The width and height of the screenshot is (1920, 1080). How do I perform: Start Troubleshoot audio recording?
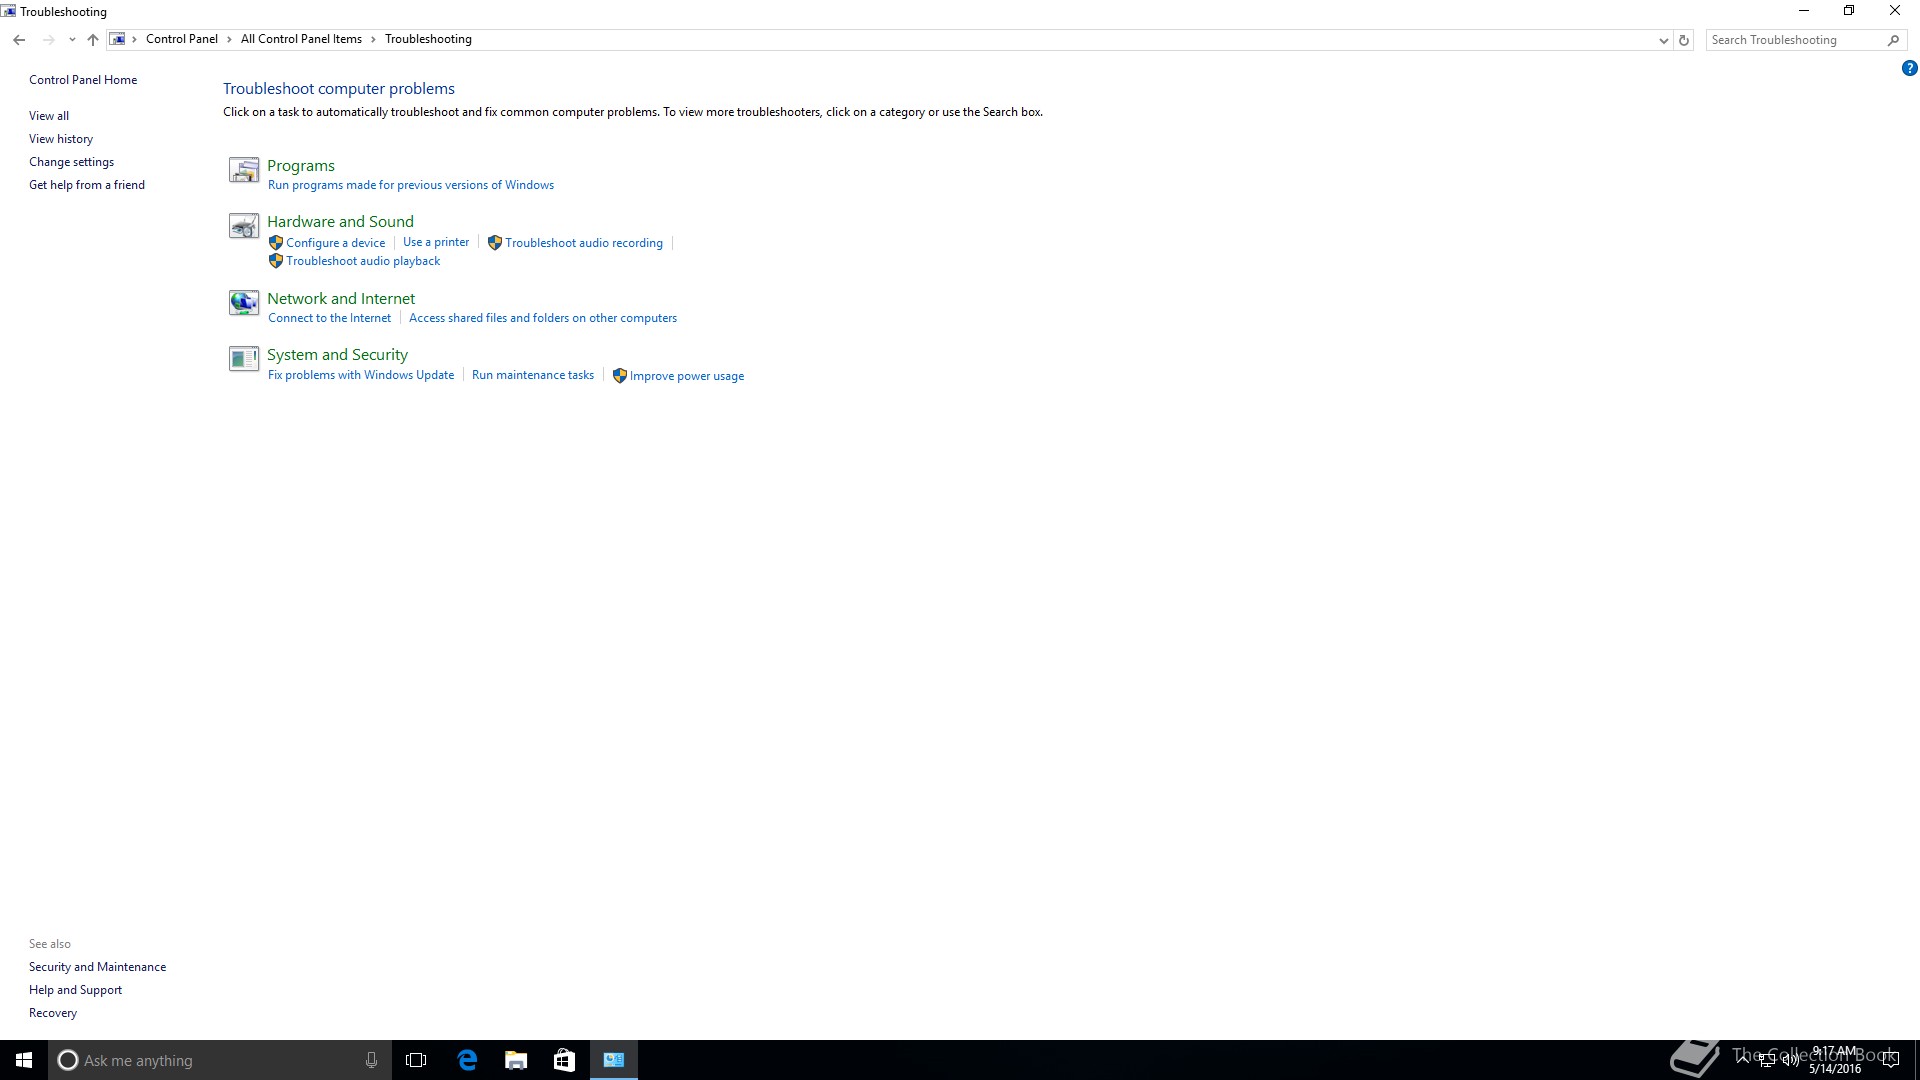(x=584, y=243)
